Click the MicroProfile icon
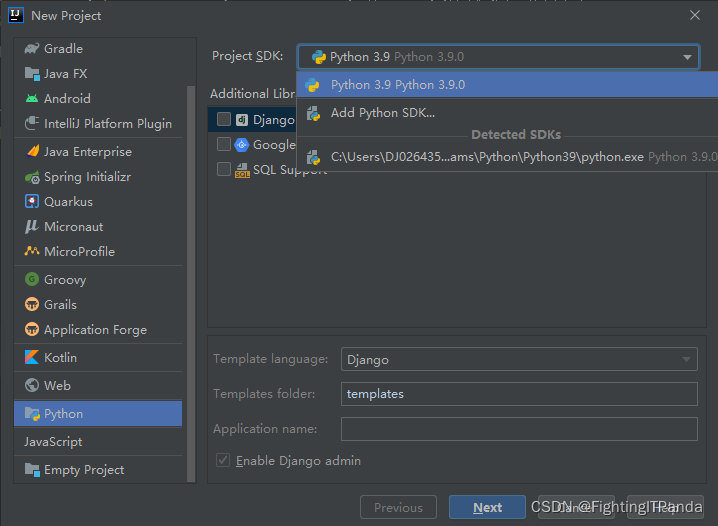The image size is (718, 526). click(x=32, y=251)
